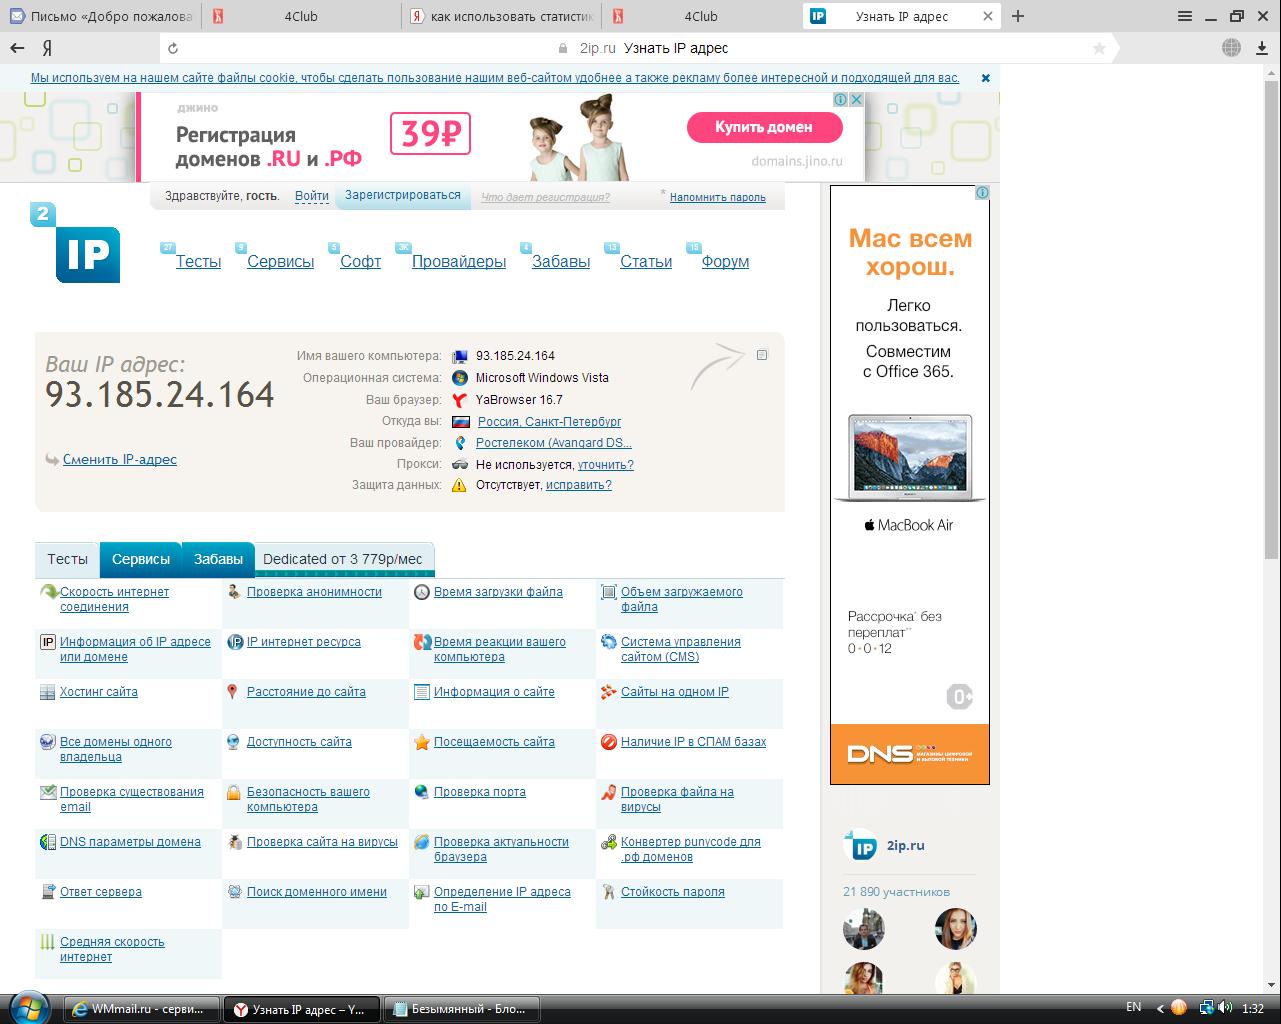Viewport: 1281px width, 1024px height.
Task: Click the Напомнить пароль link
Action: [x=718, y=197]
